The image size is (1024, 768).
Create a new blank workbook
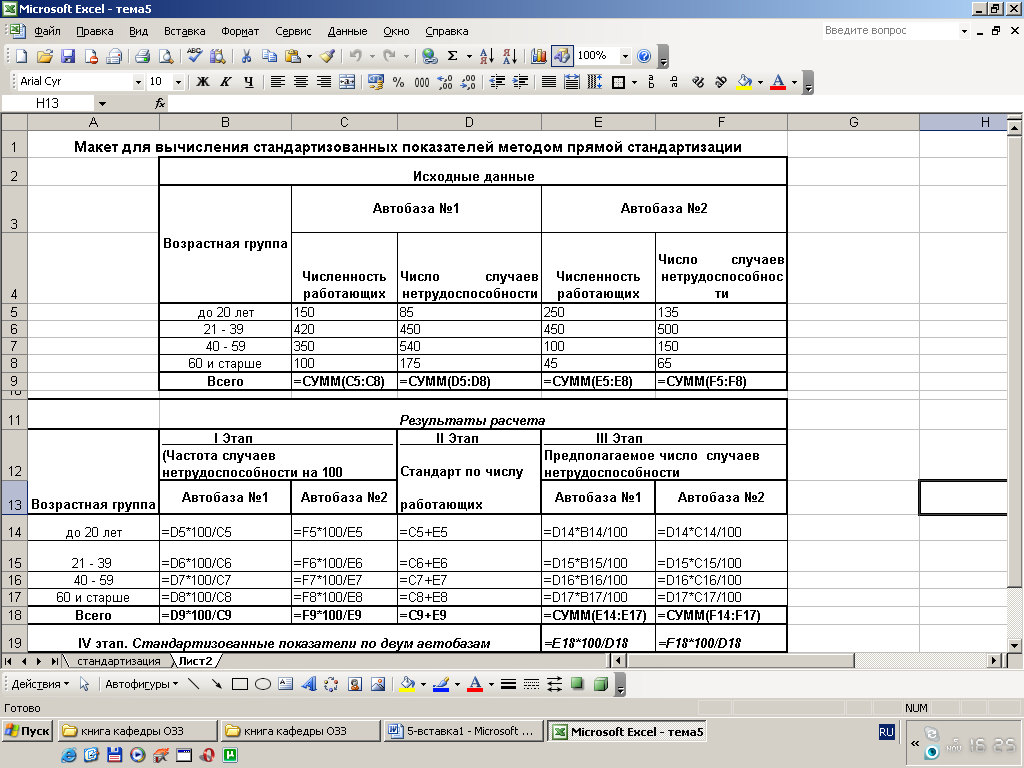pyautogui.click(x=21, y=56)
